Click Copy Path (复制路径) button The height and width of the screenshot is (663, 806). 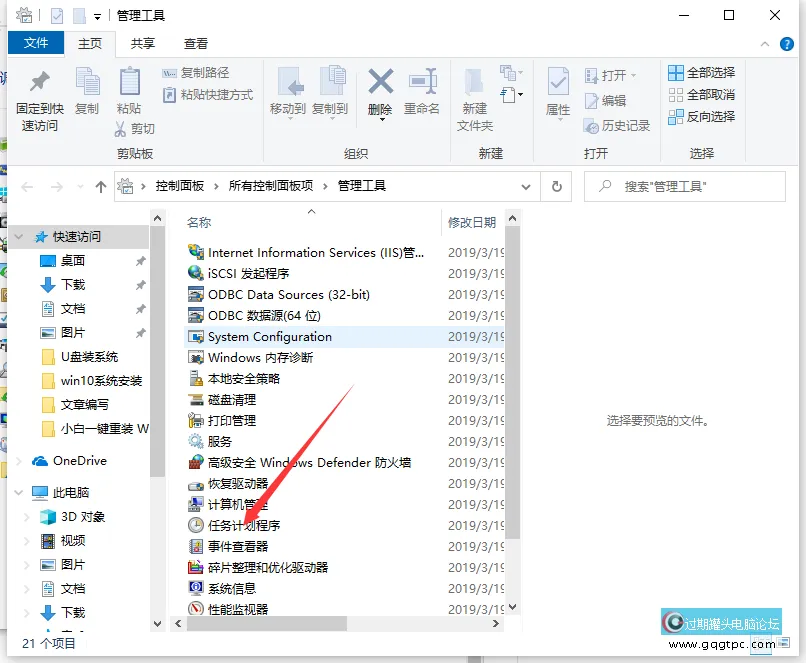tap(196, 72)
